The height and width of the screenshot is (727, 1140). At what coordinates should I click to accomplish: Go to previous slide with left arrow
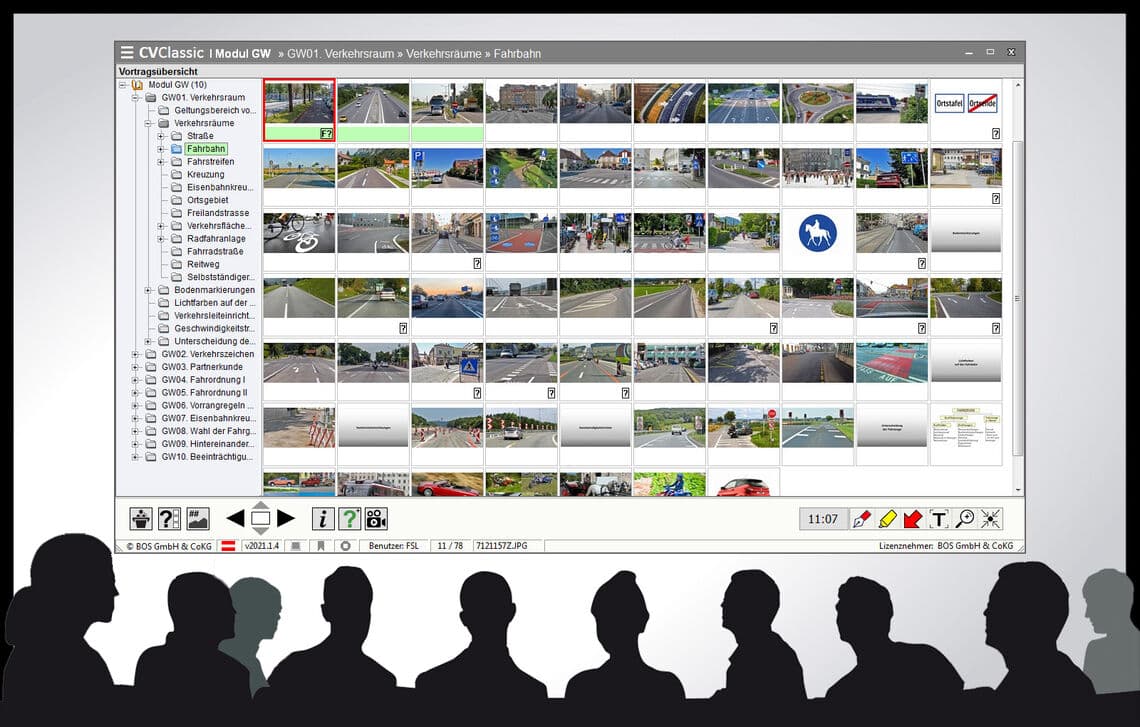235,518
